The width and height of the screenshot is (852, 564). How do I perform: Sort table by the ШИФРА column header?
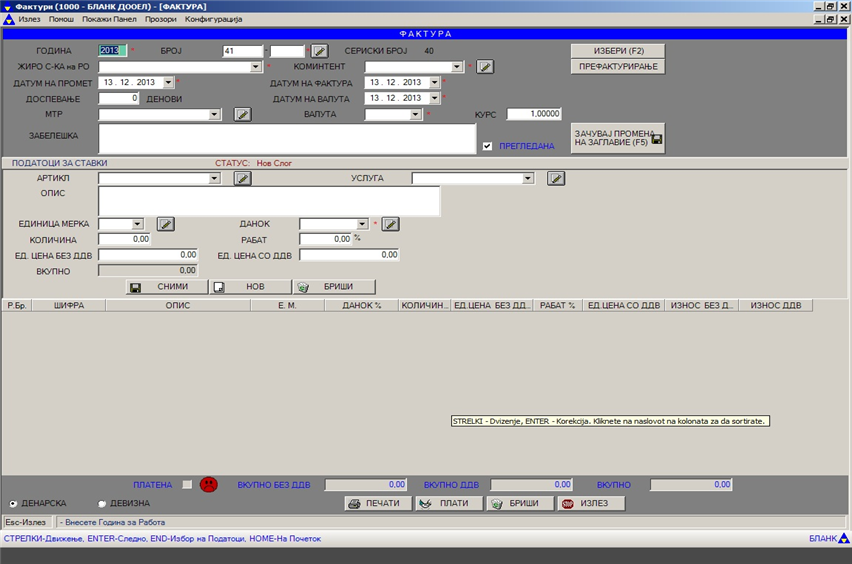tap(68, 305)
